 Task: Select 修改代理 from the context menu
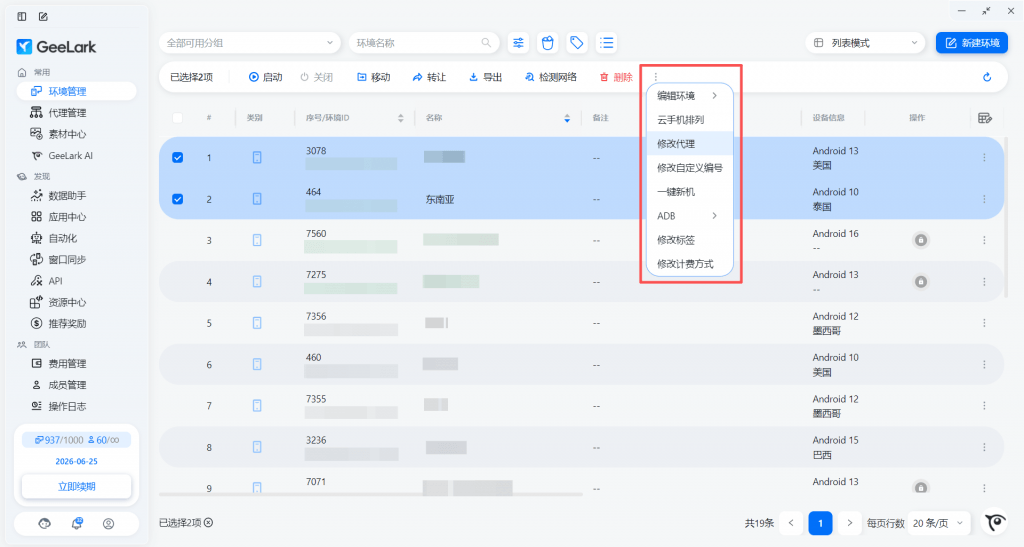[x=676, y=144]
